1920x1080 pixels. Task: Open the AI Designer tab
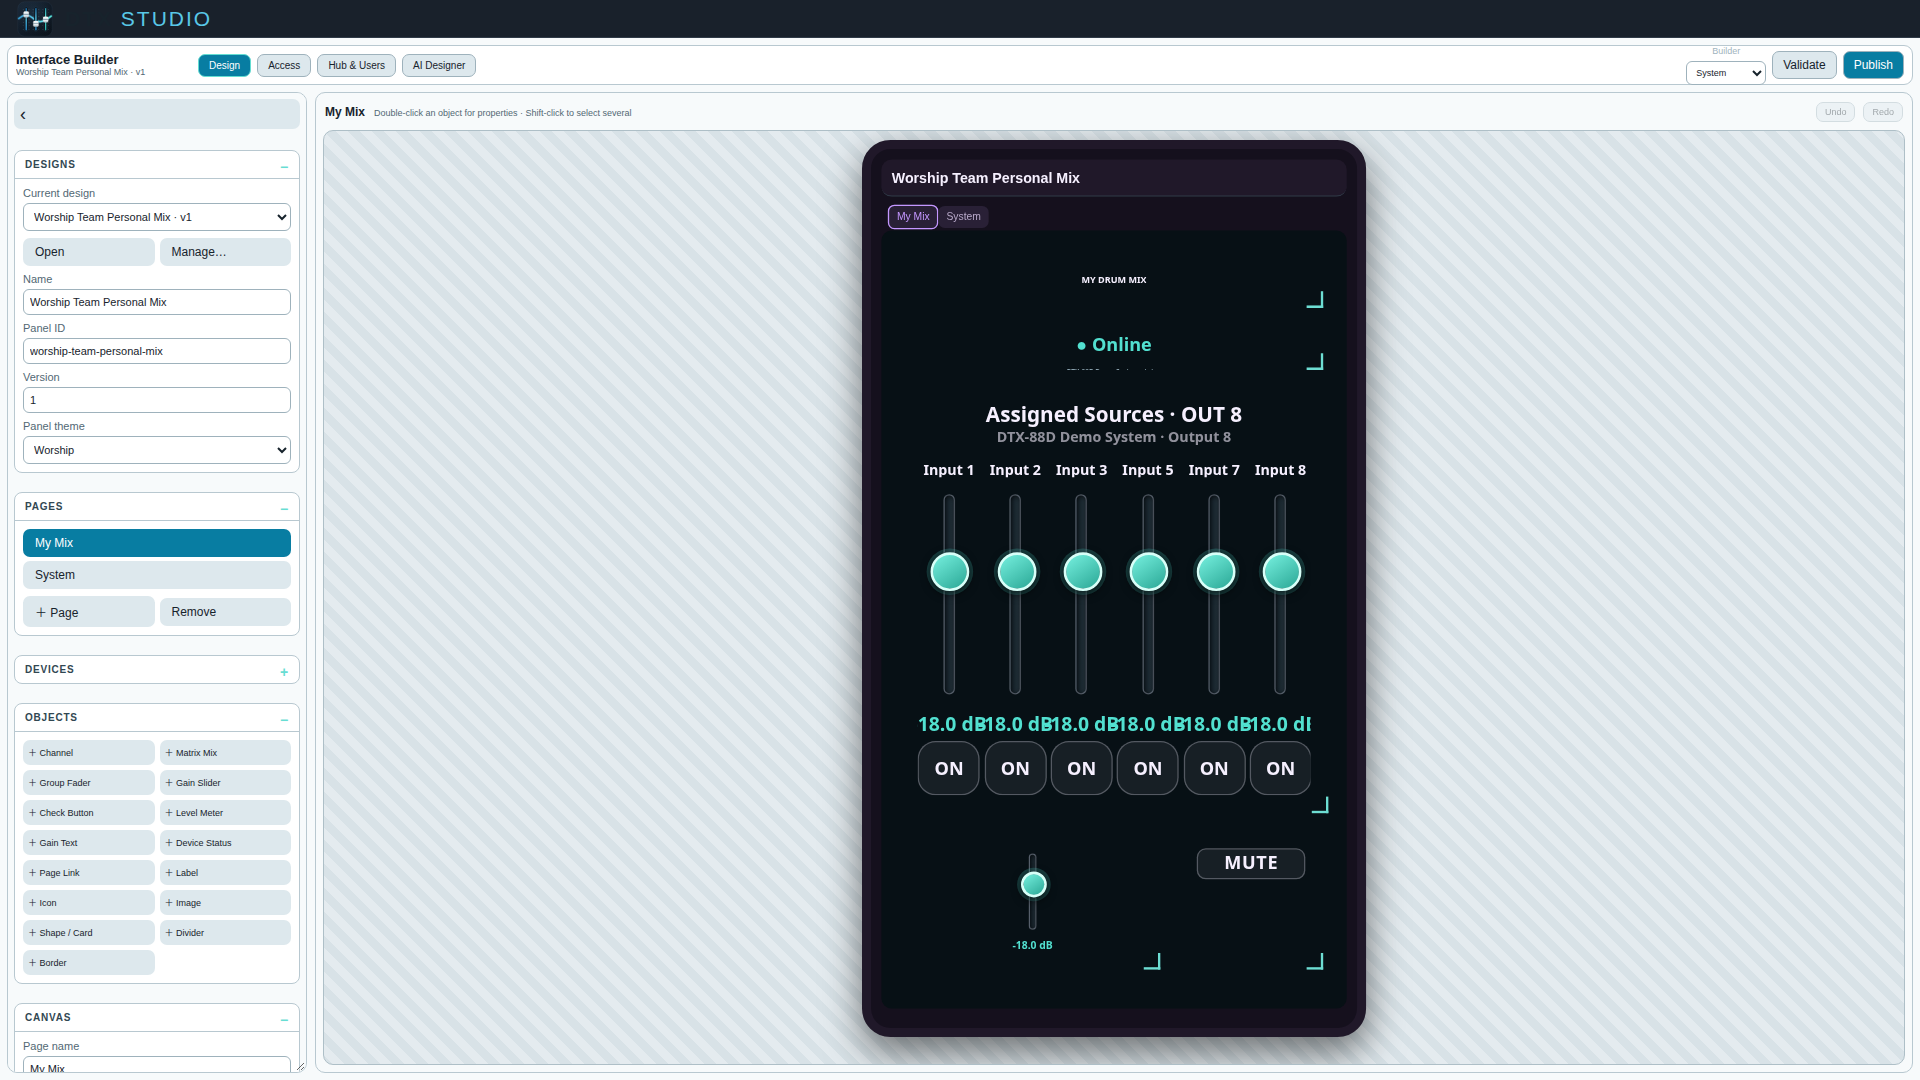click(x=439, y=66)
